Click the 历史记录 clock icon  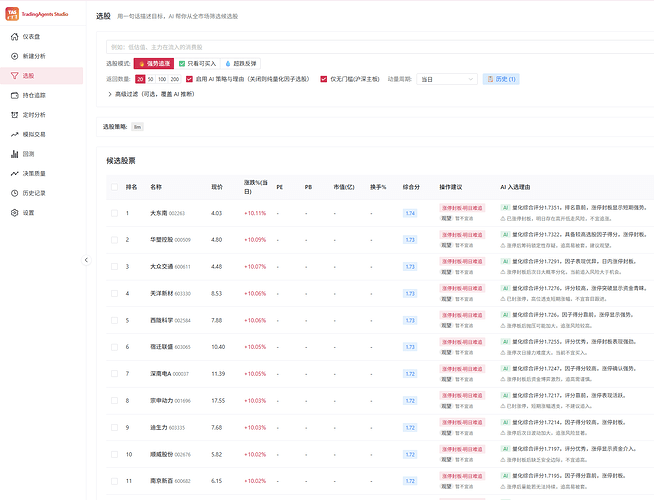pyautogui.click(x=15, y=193)
